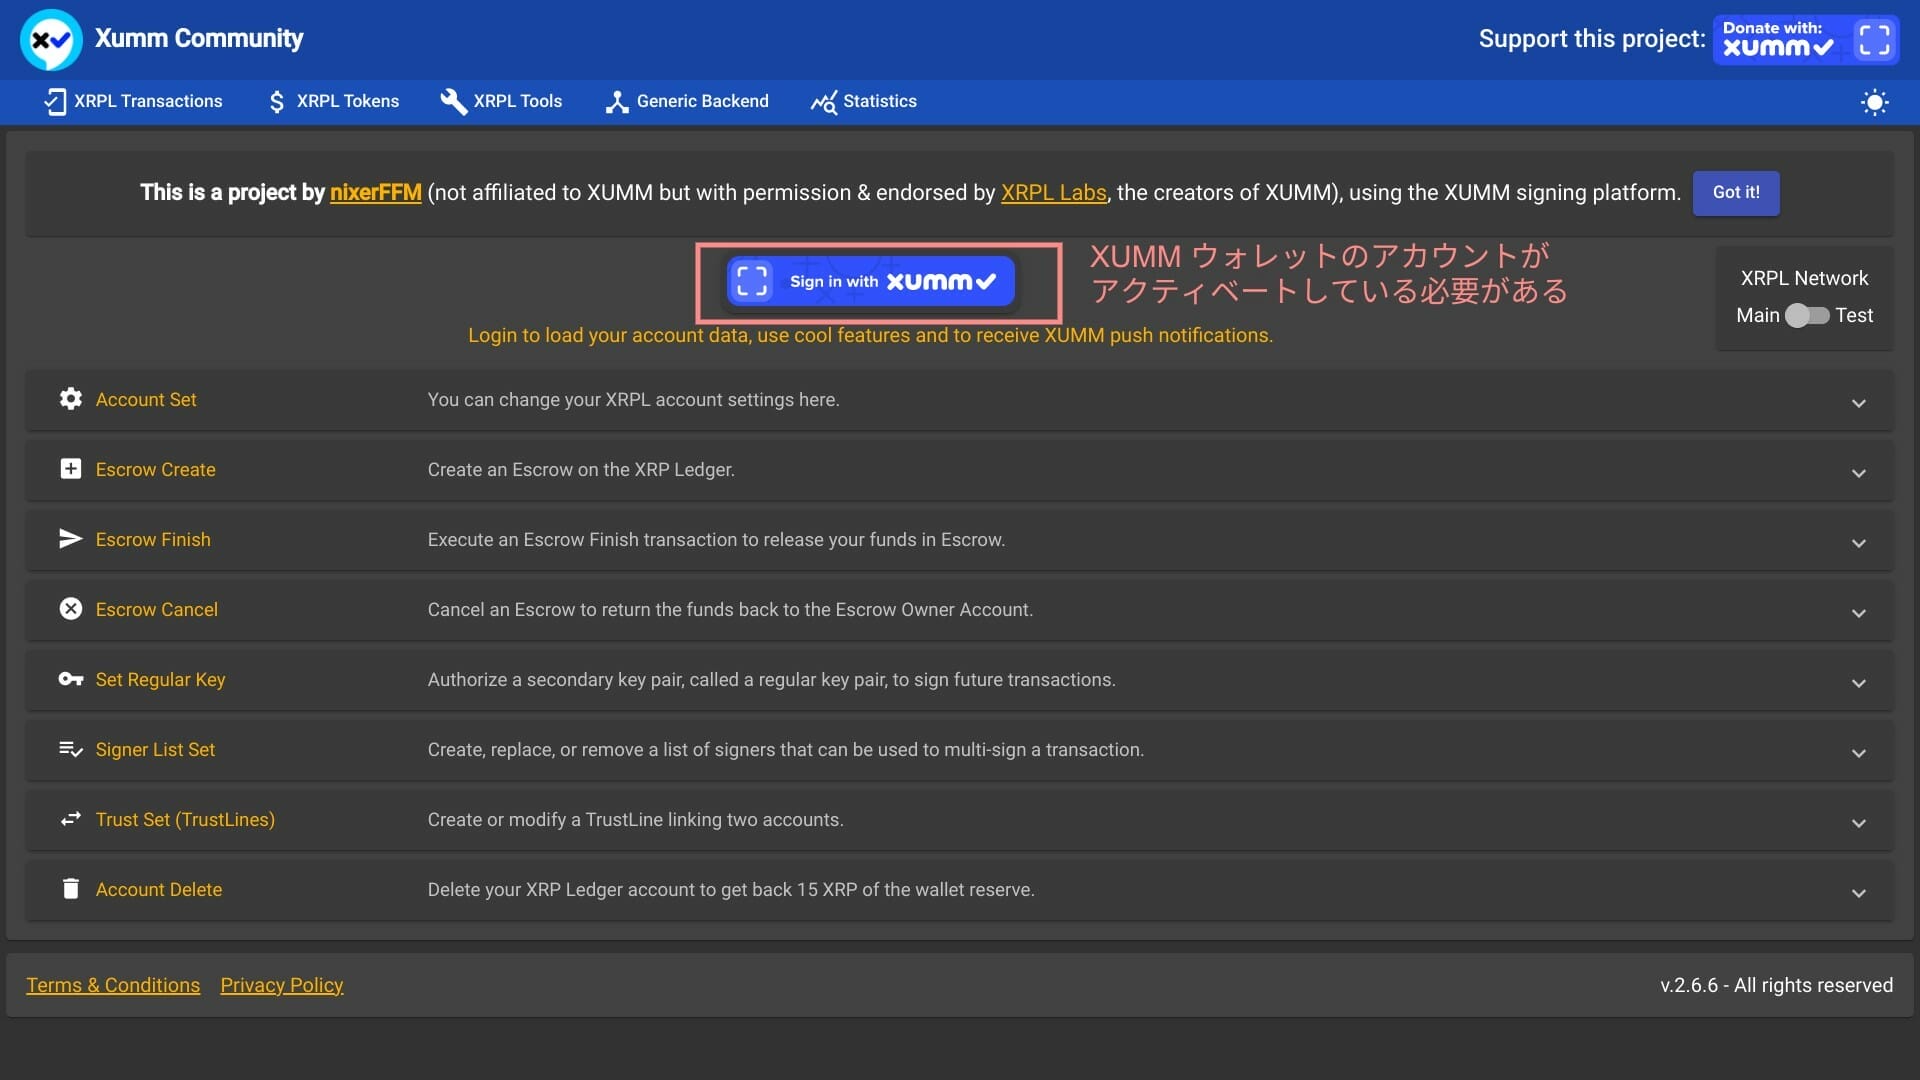1920x1080 pixels.
Task: Expand the Escrow Cancel panel chevron
Action: tap(1858, 613)
